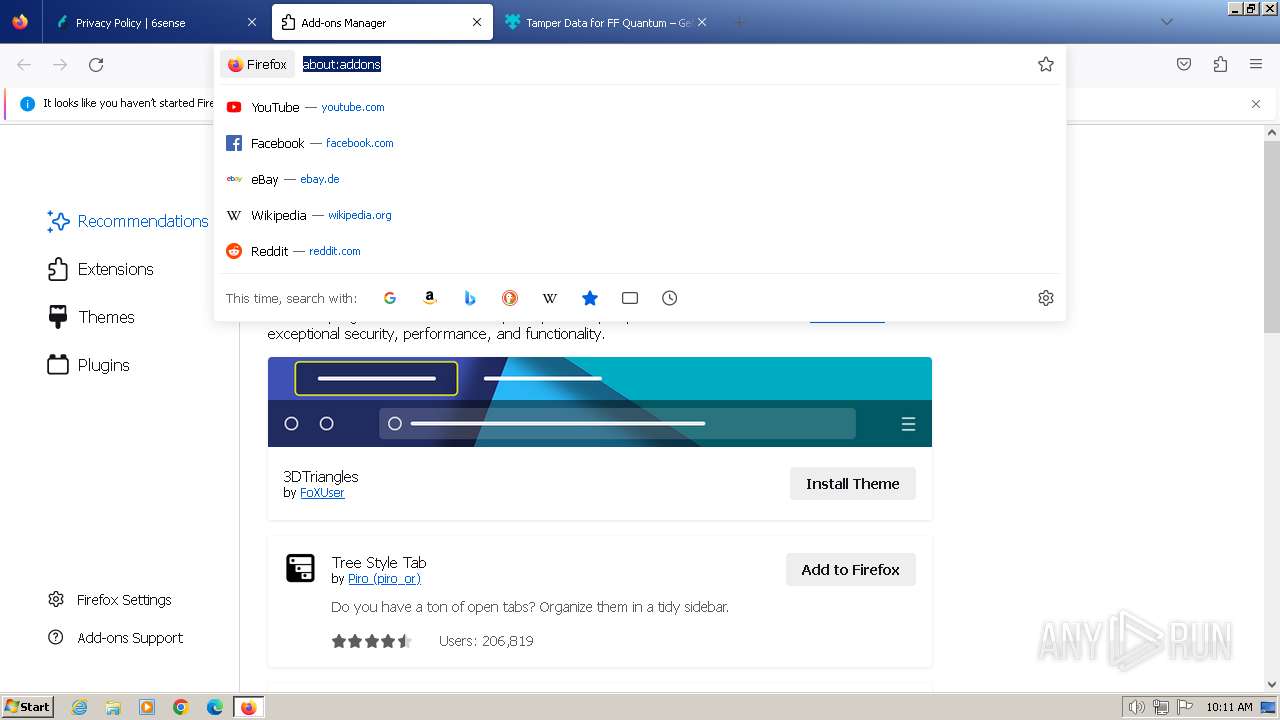The height and width of the screenshot is (720, 1280).
Task: Click the Firefox taskbar button
Action: pyautogui.click(x=248, y=707)
